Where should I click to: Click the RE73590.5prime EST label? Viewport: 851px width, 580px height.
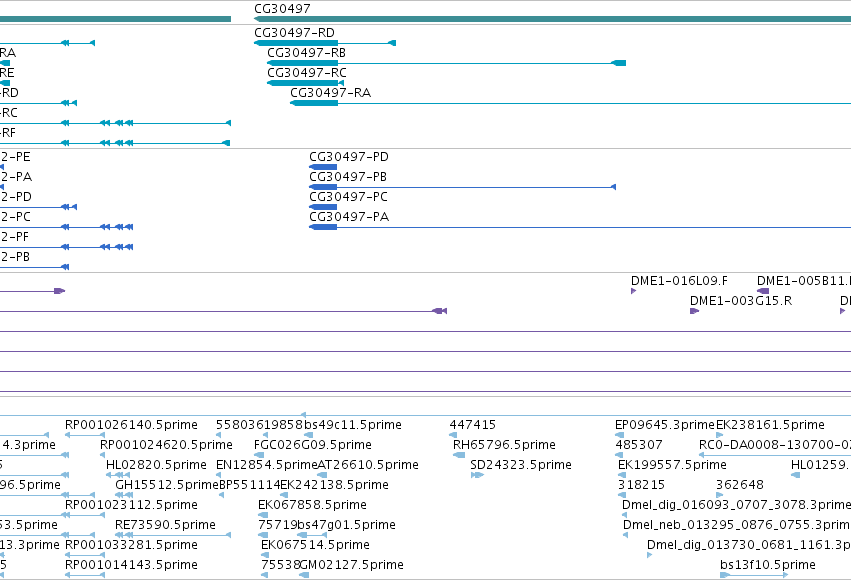point(165,525)
